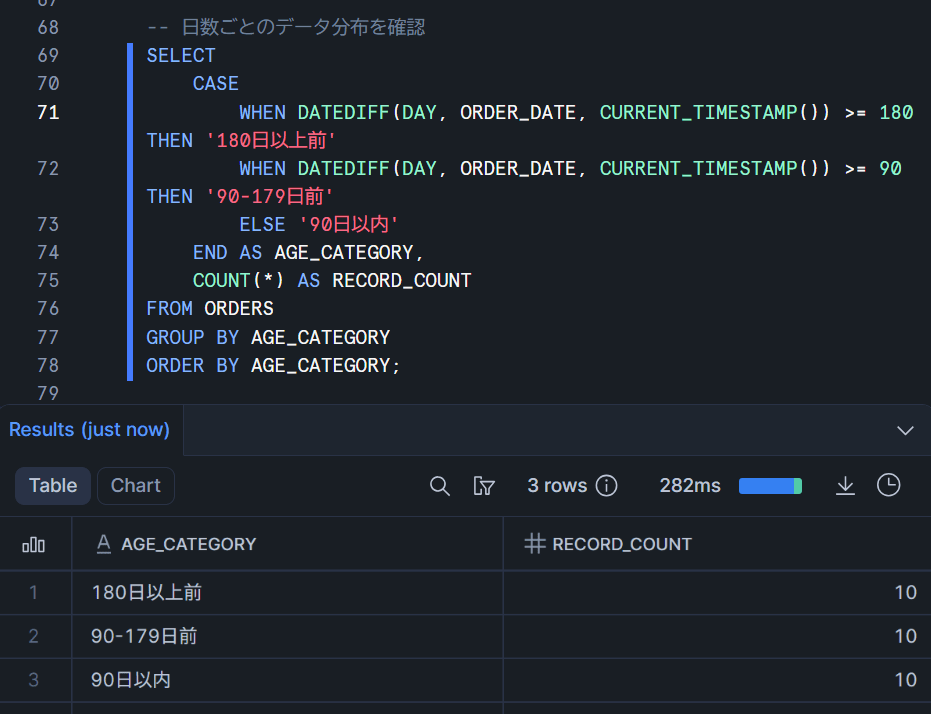Open query history clock icon

[888, 486]
